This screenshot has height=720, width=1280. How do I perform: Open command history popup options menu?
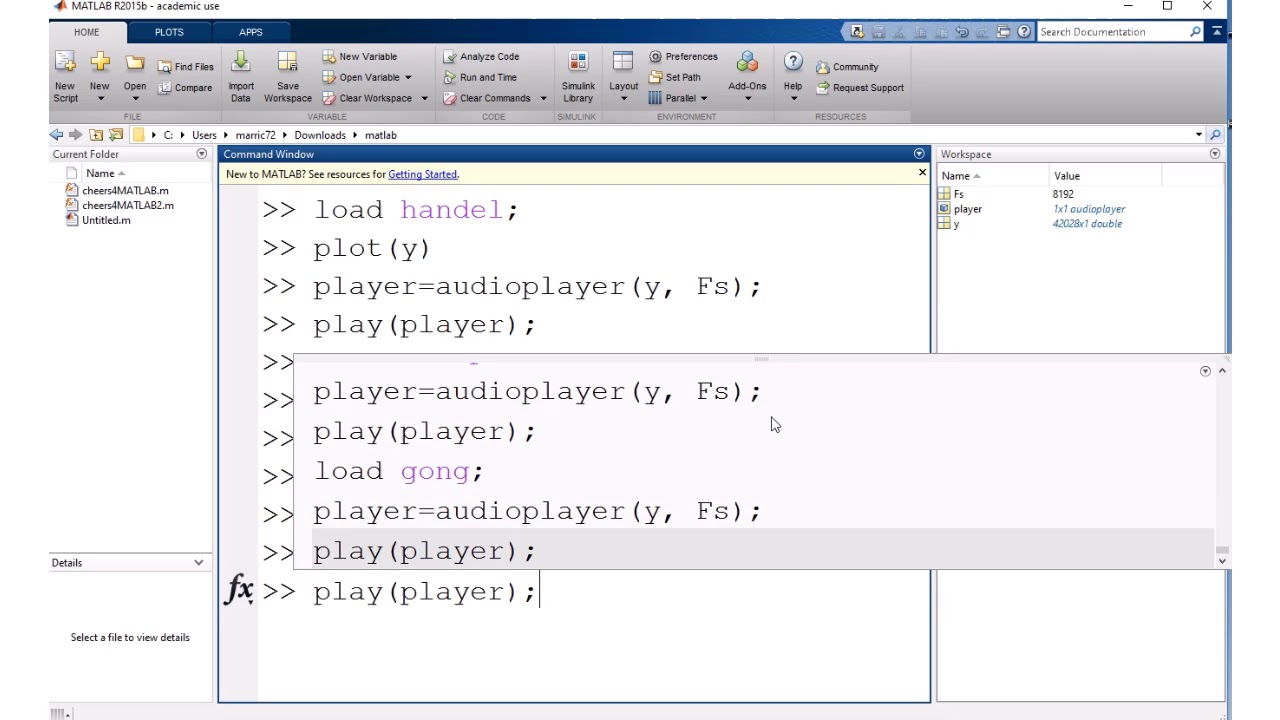pos(1205,371)
